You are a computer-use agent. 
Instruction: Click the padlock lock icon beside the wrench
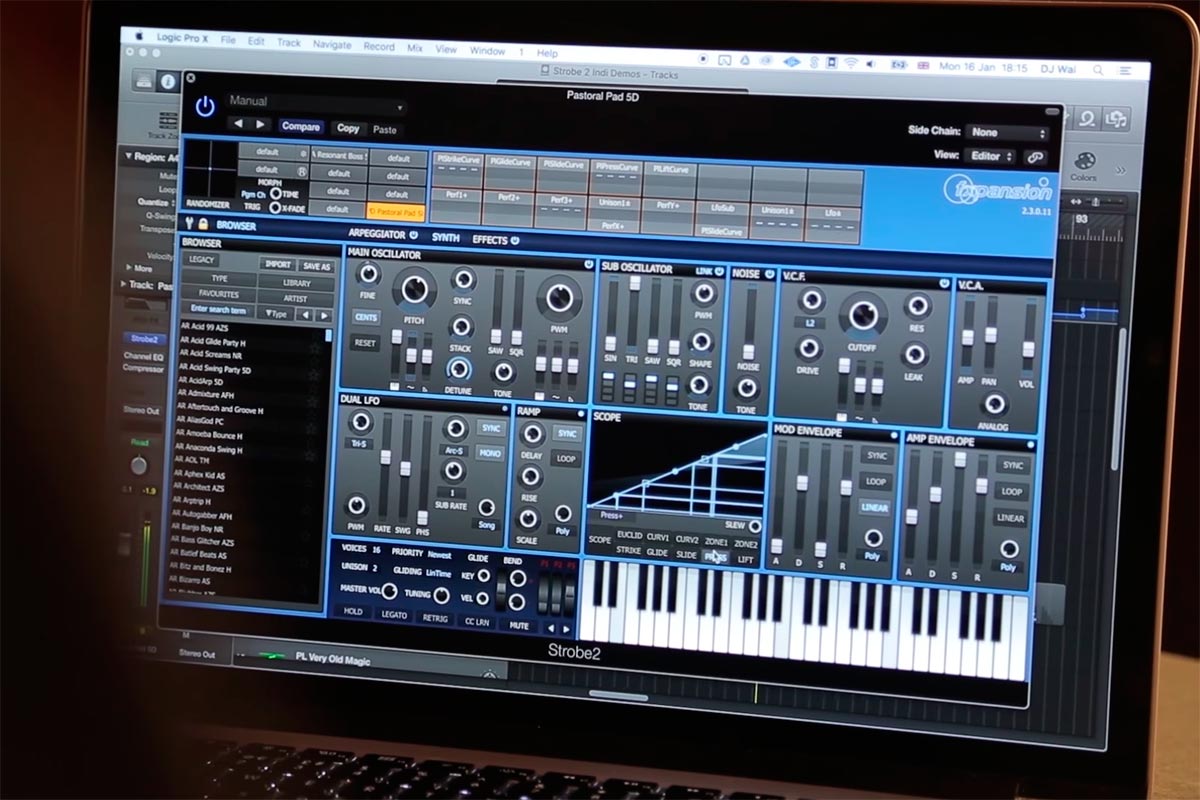(x=203, y=225)
